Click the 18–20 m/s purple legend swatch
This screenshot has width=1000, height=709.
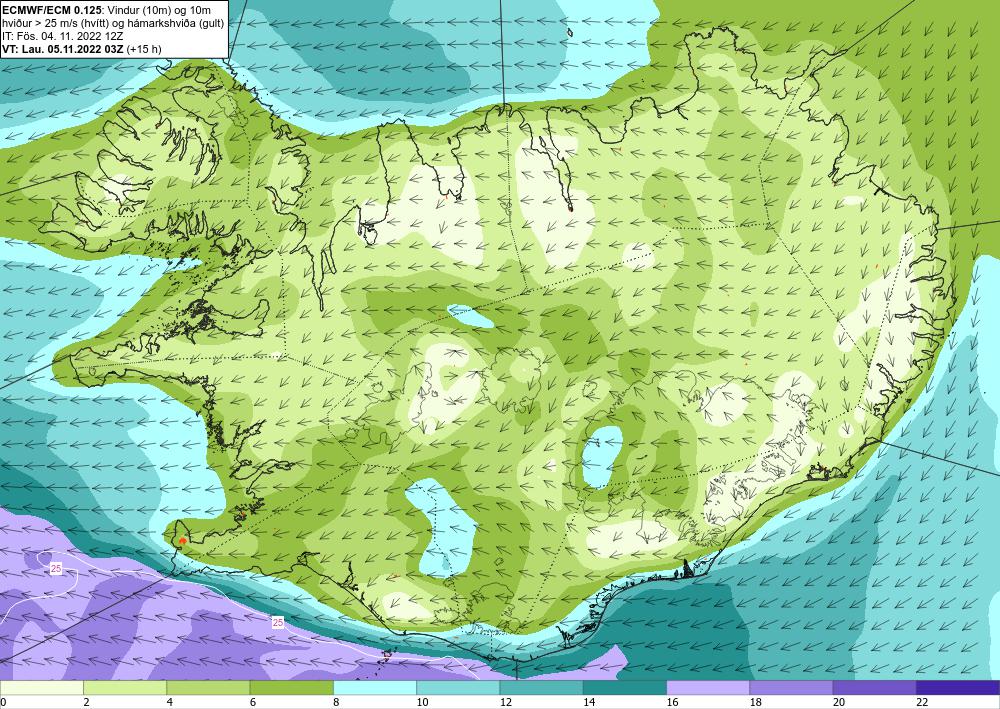coord(791,688)
